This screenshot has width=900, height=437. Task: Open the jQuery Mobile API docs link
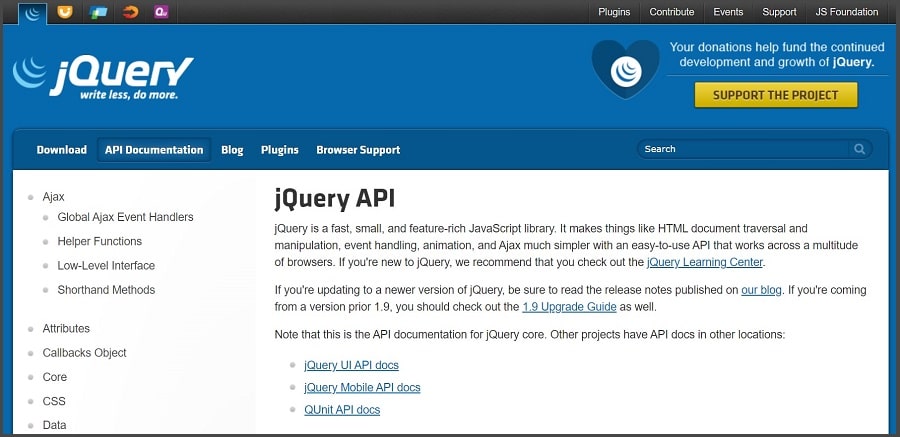point(362,388)
